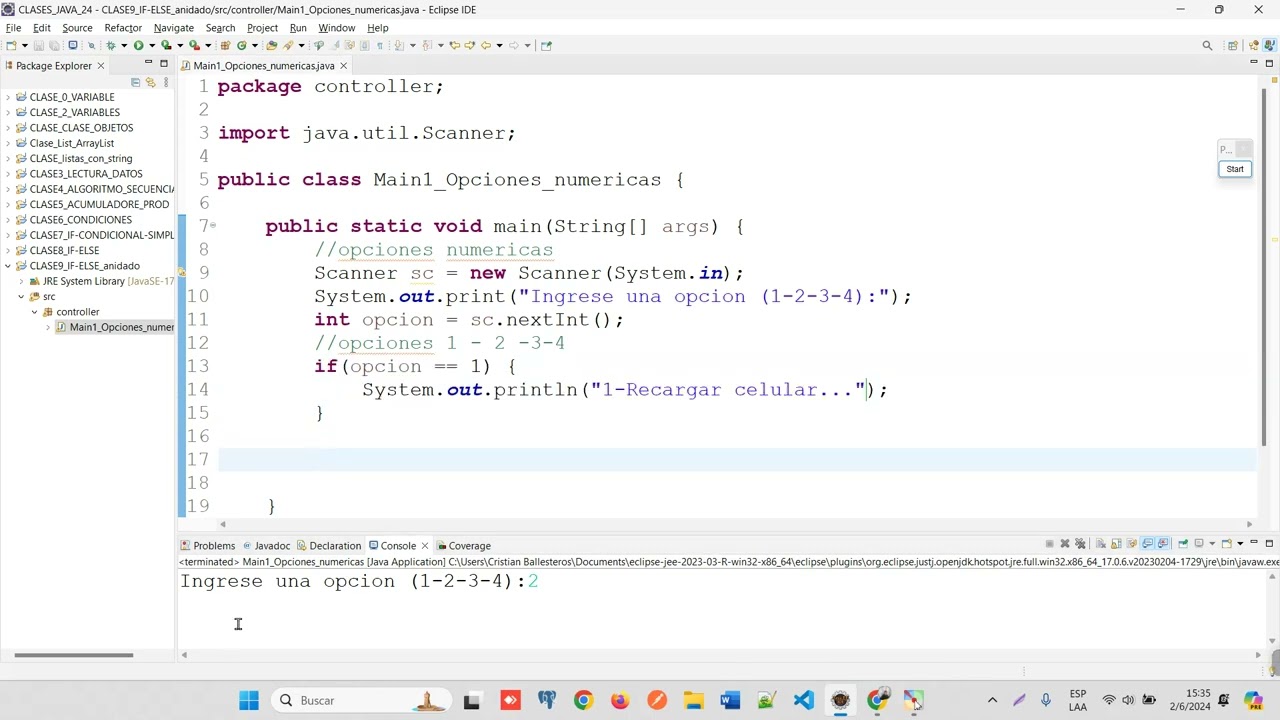This screenshot has height=720, width=1280.
Task: Collapse CLASE9_IF-ELSE_anidado project
Action: click(x=8, y=266)
